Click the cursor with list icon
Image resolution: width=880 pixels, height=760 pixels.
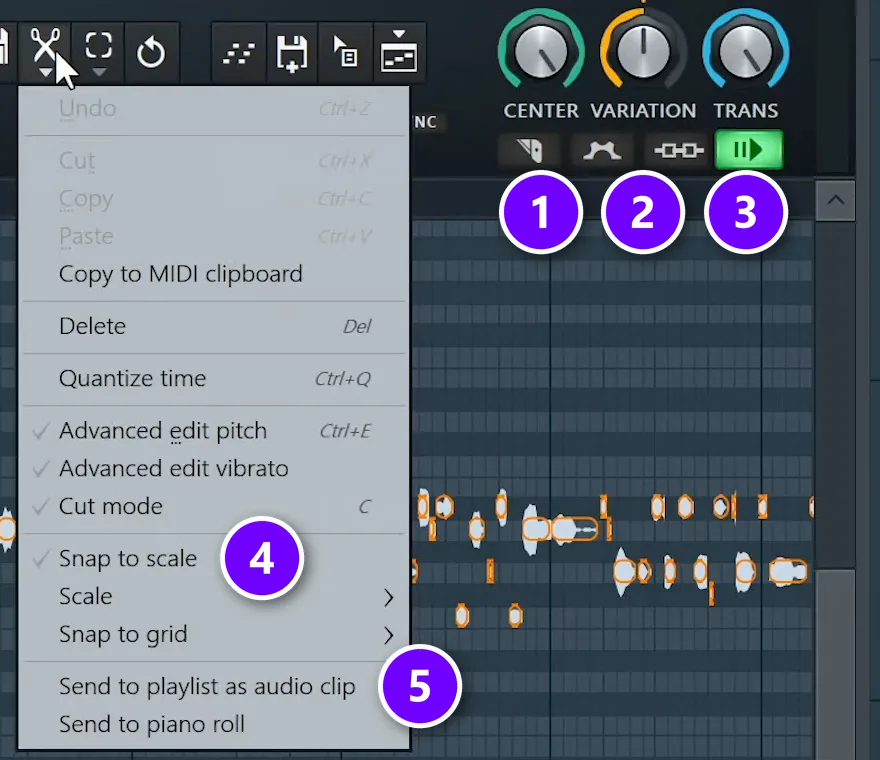[345, 52]
